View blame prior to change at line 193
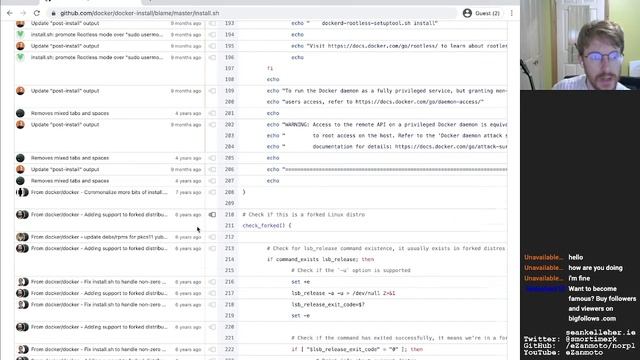The height and width of the screenshot is (360, 640). point(212,23)
